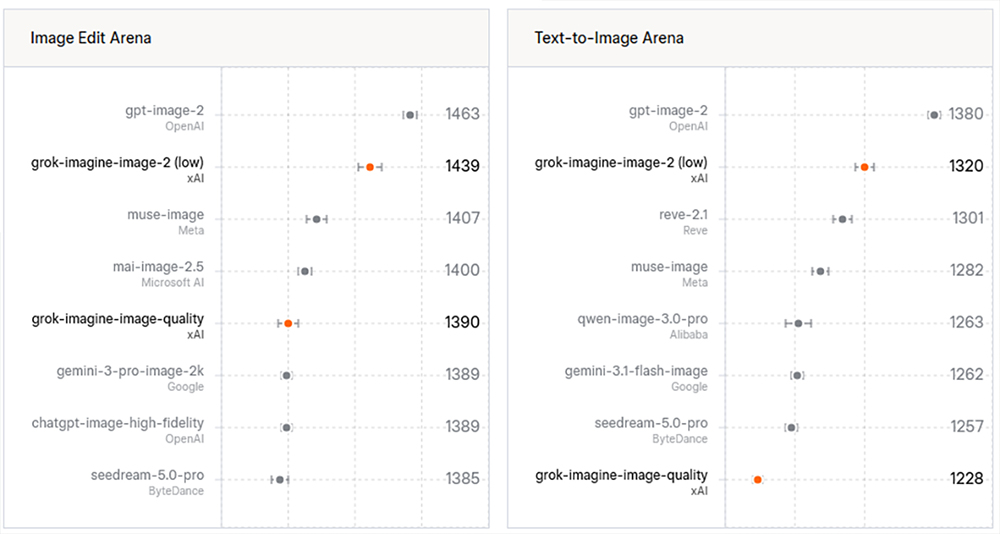Viewport: 1000px width, 534px height.
Task: Click the score 1385
Action: pos(462,478)
